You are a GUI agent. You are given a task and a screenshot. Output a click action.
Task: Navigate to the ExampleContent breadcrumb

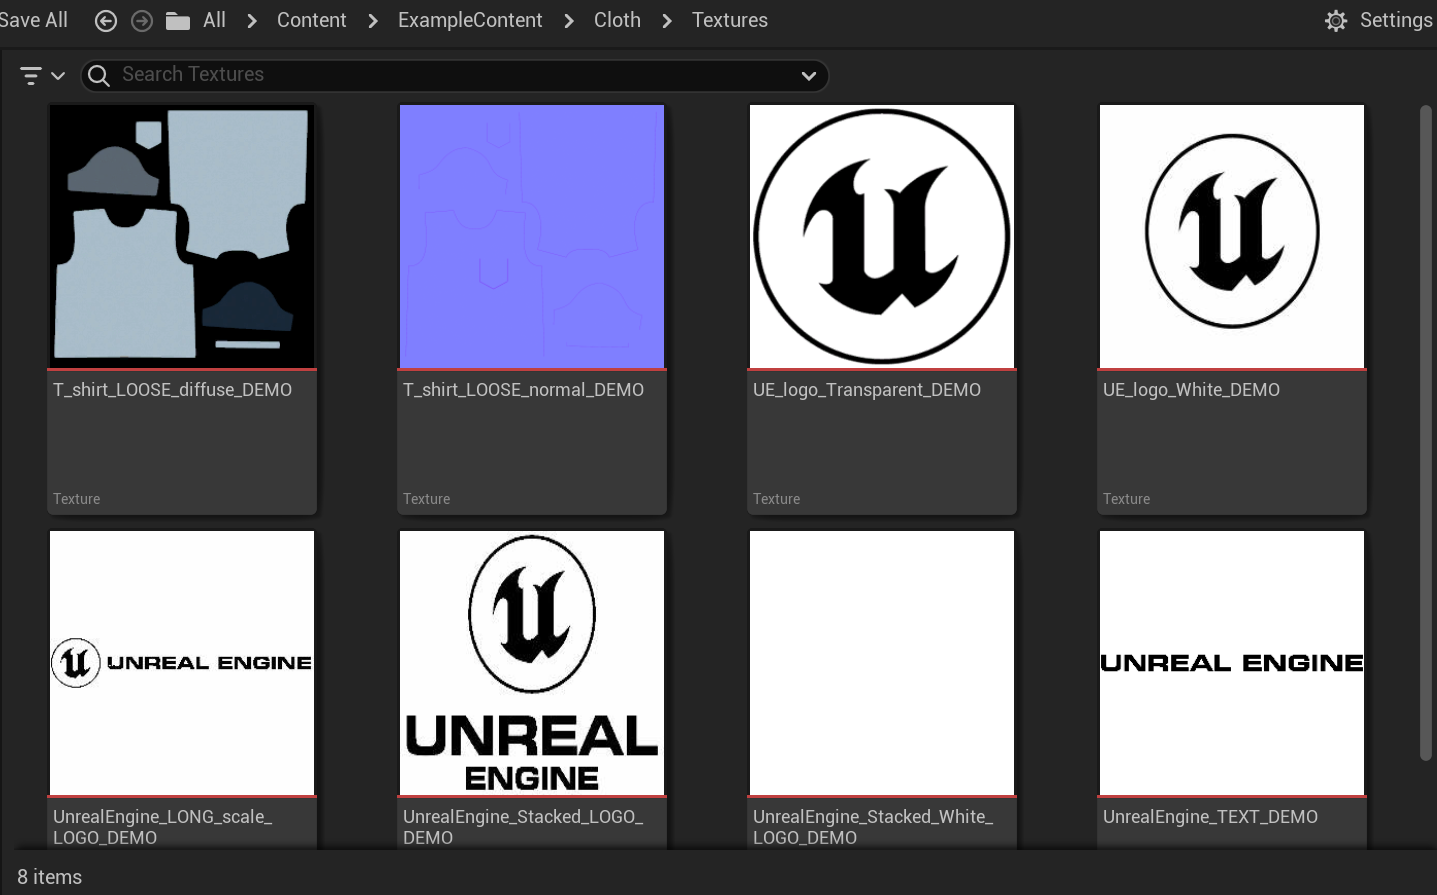pos(470,20)
